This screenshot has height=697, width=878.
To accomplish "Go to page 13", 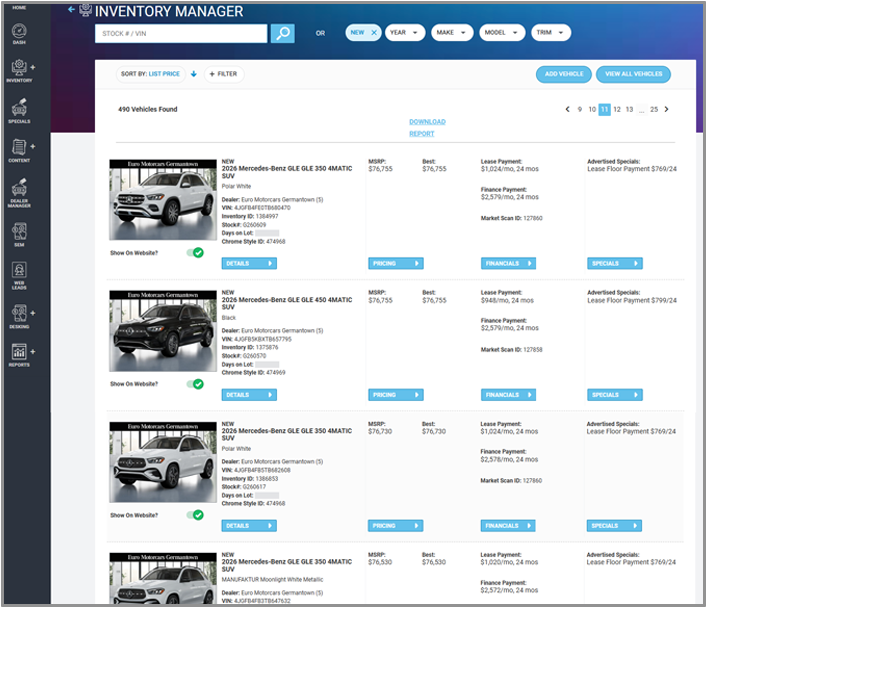I will [629, 109].
